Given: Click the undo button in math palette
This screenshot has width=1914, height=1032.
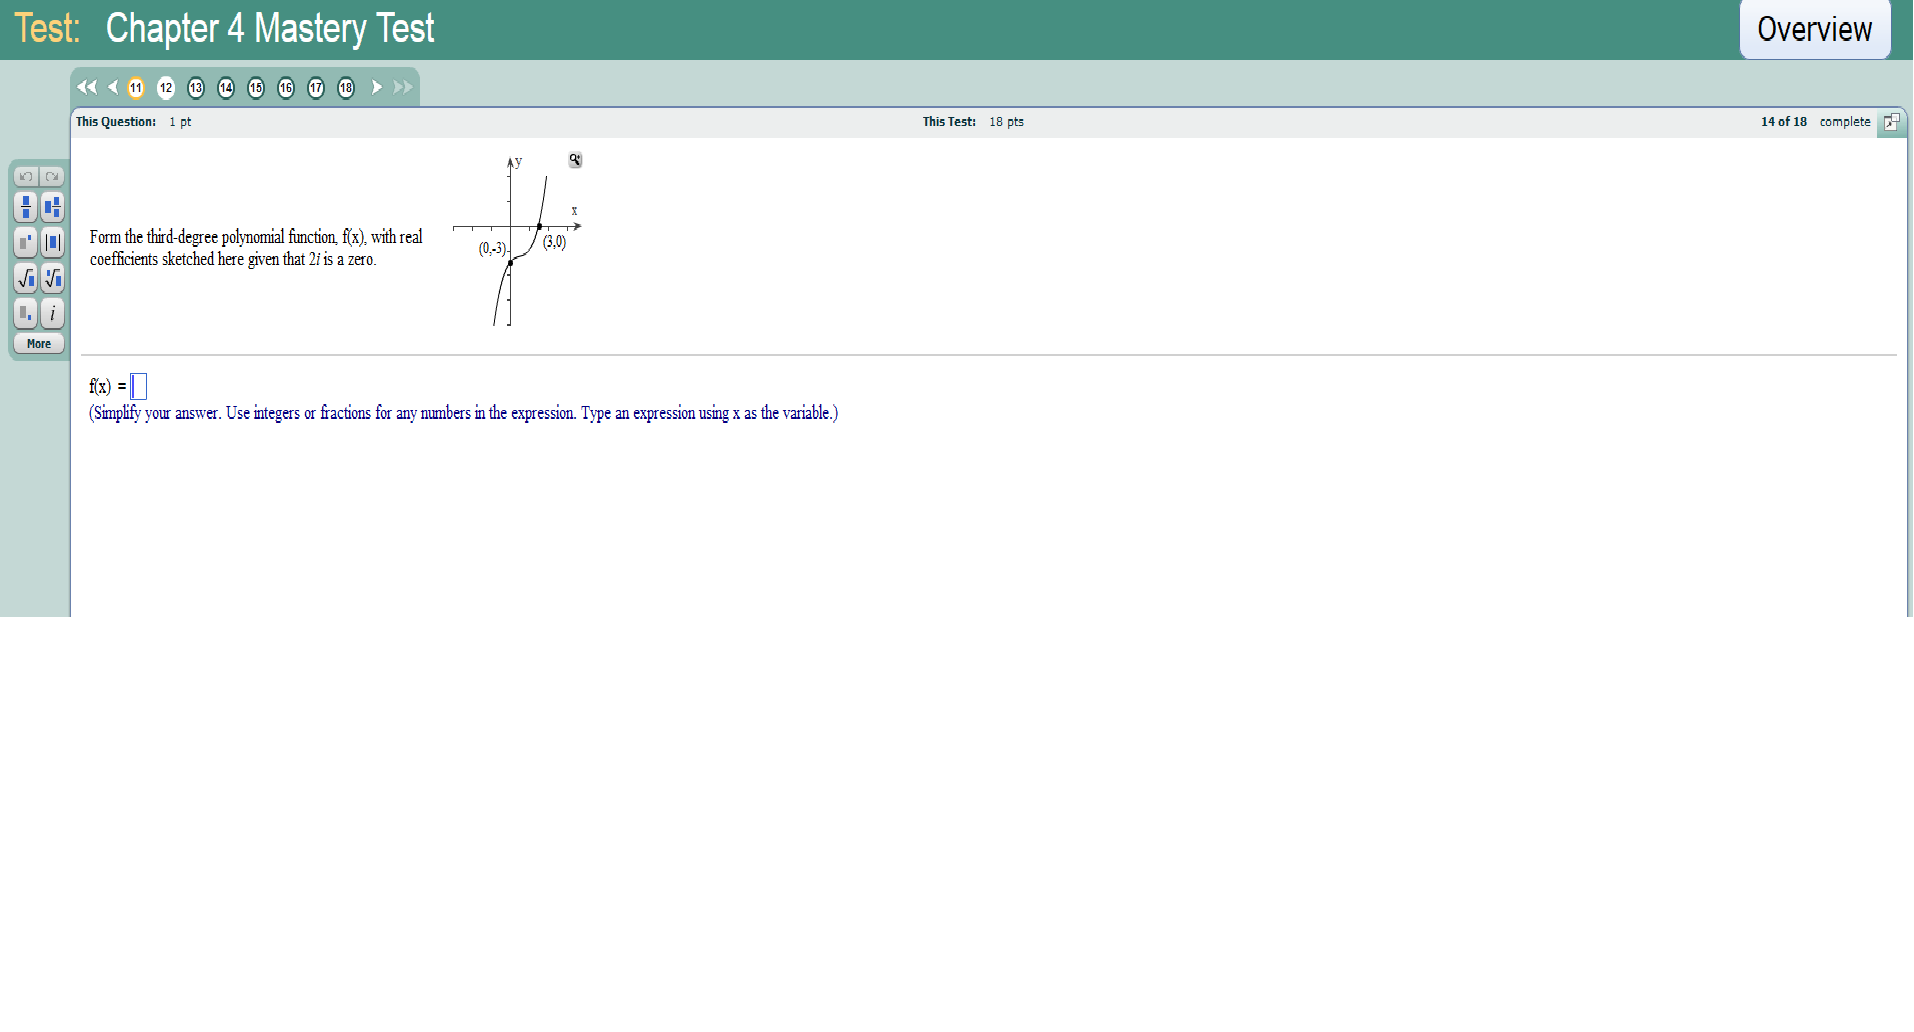Looking at the screenshot, I should point(26,176).
